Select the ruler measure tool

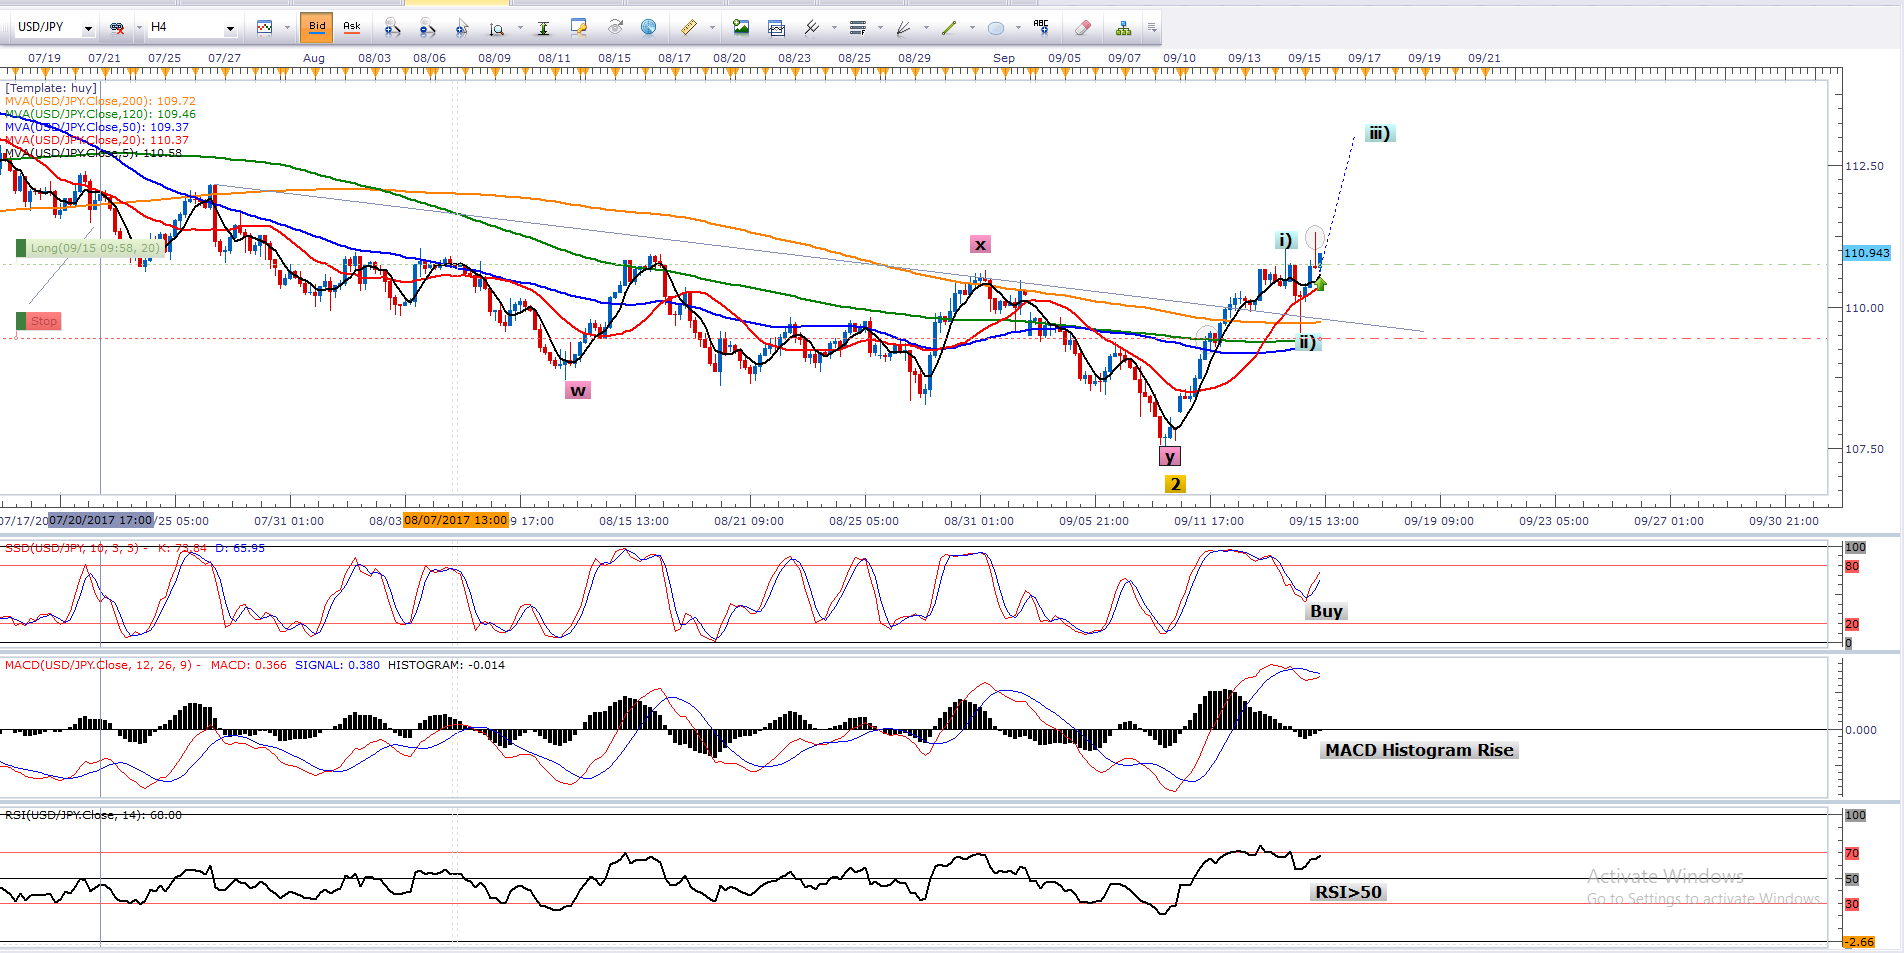point(688,28)
